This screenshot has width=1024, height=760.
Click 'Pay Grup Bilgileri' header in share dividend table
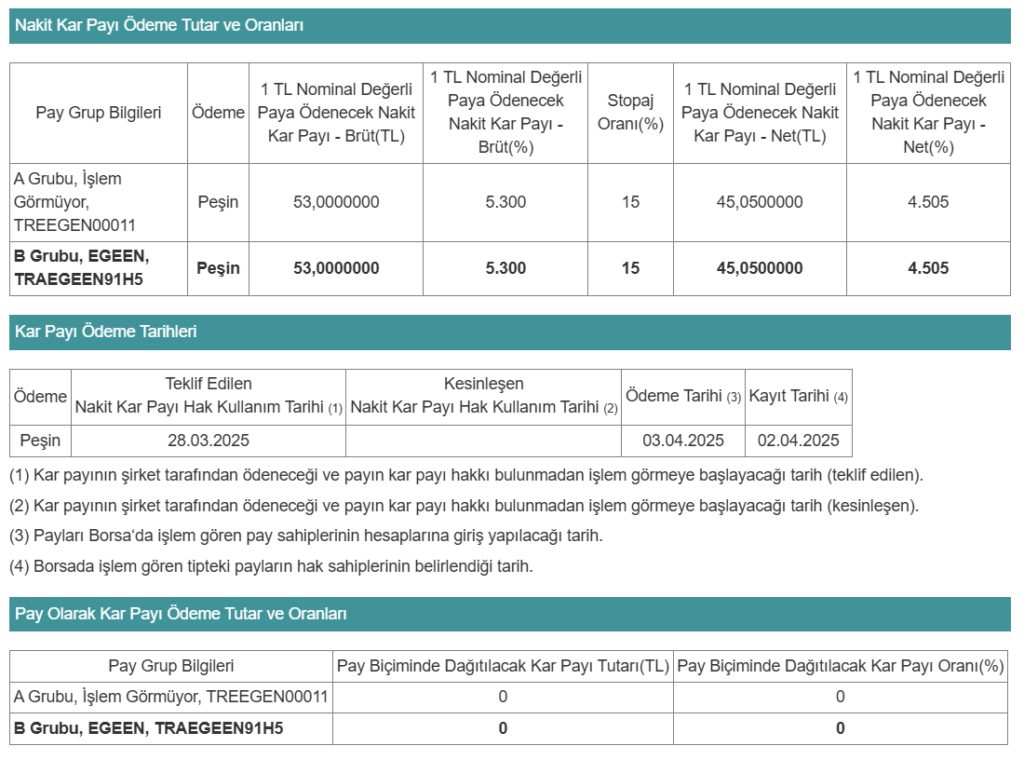point(171,667)
